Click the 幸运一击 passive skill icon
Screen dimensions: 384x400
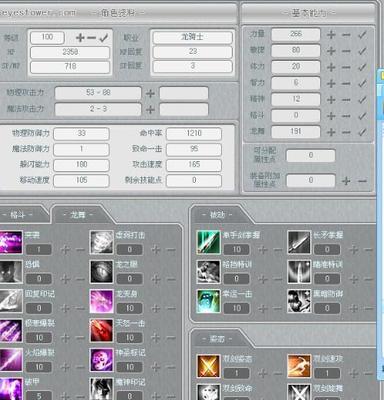(208, 301)
